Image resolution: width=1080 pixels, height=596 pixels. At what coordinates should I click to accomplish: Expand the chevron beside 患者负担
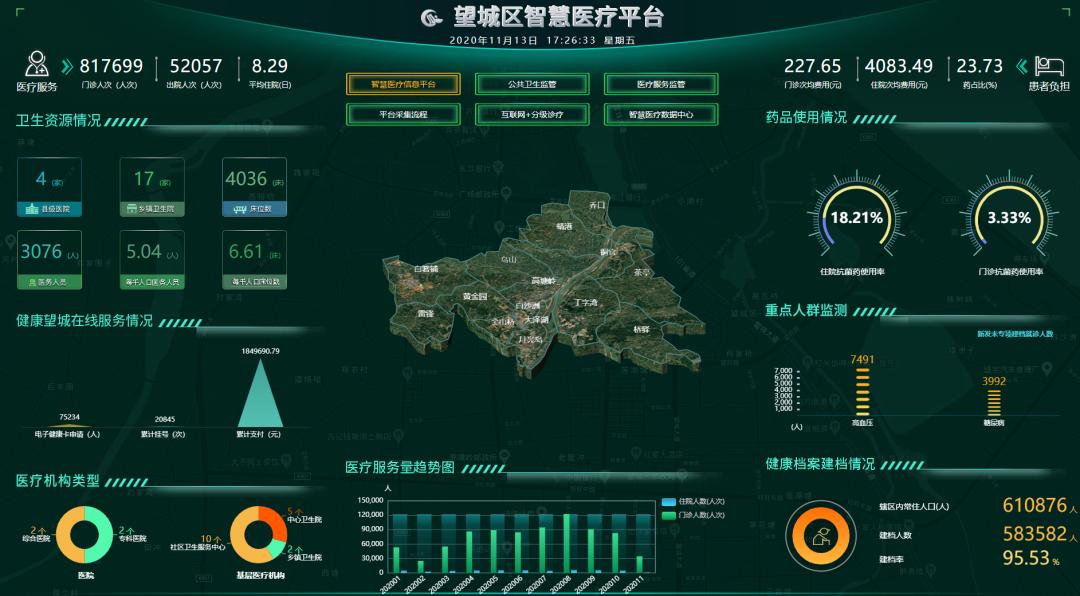[x=1022, y=67]
